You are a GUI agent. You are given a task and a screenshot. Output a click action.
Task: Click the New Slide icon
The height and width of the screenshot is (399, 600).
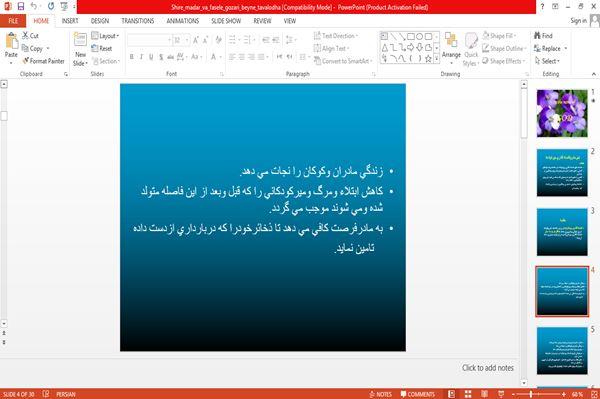tap(80, 40)
